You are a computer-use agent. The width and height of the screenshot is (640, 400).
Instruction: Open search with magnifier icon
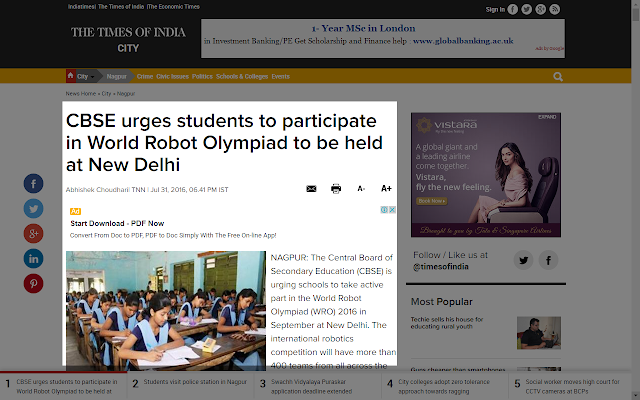pyautogui.click(x=558, y=77)
